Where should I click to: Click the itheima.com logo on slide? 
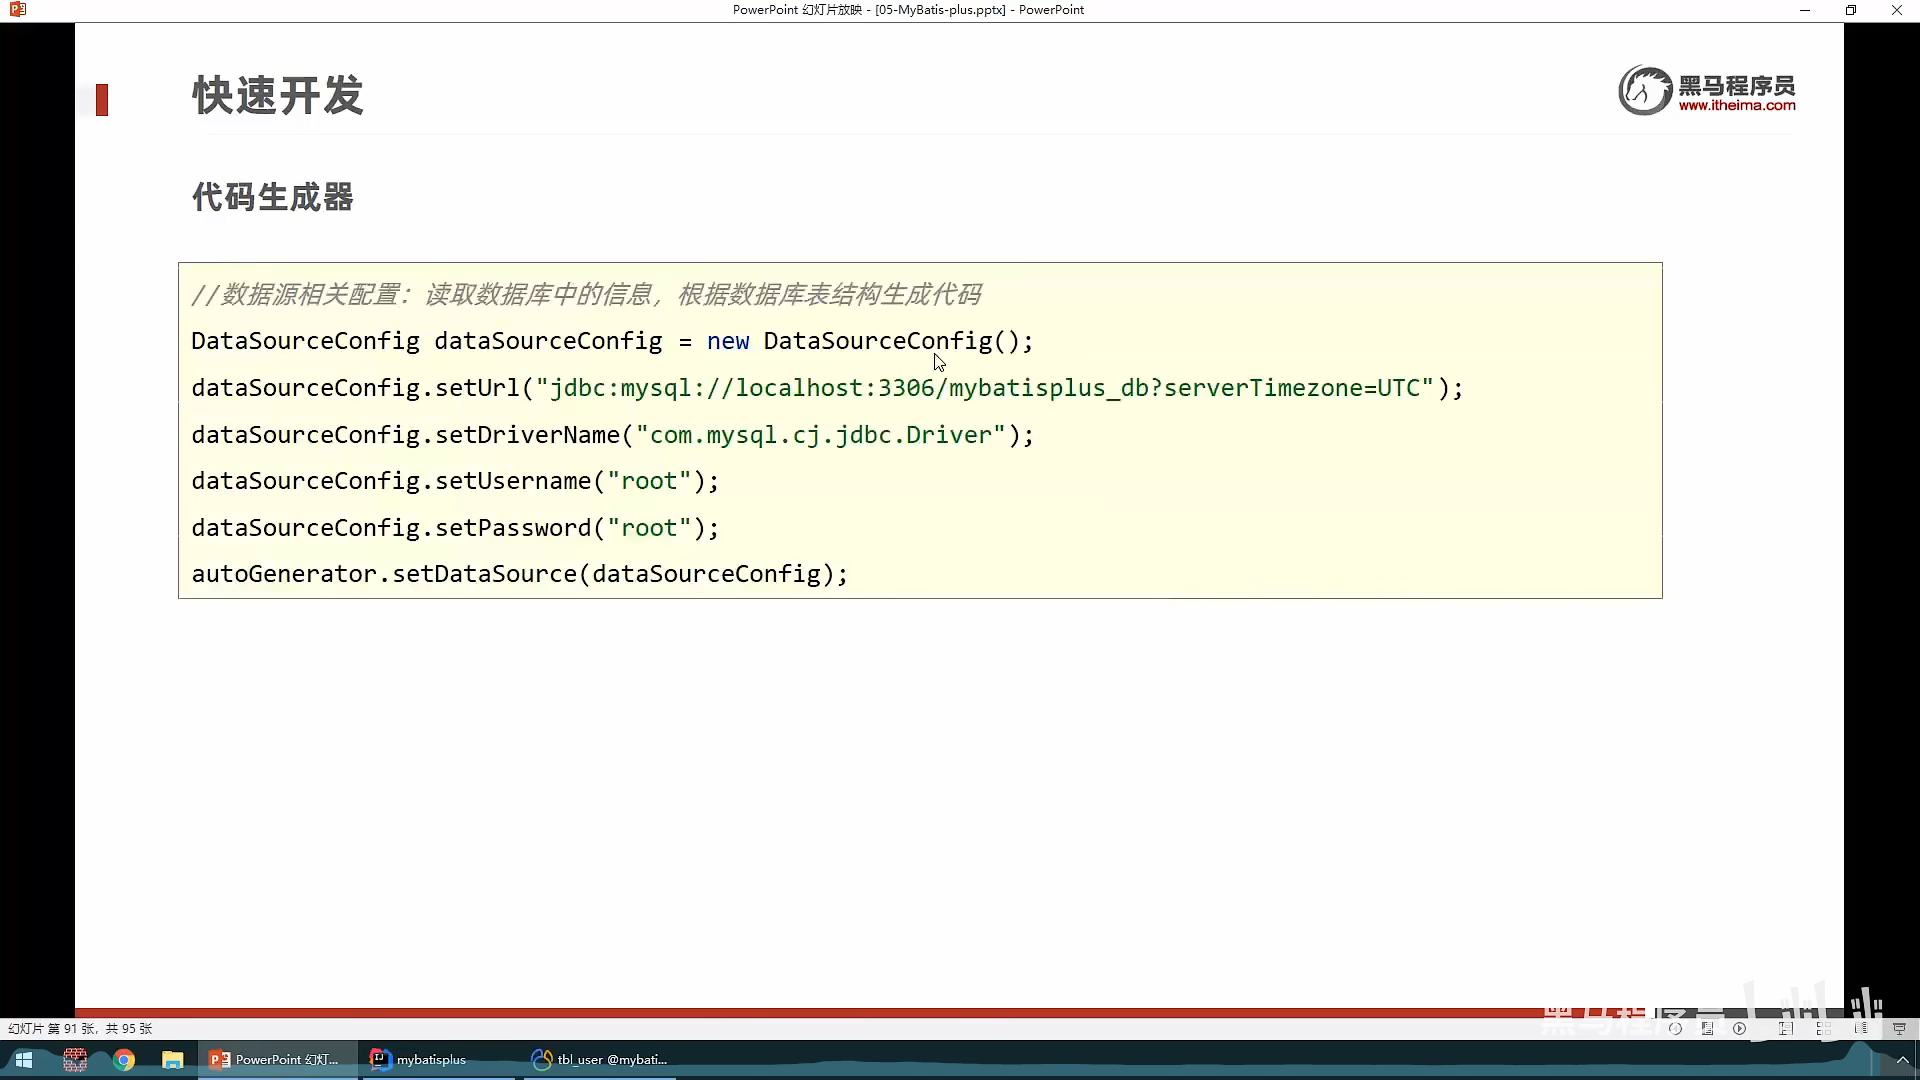tap(1707, 91)
